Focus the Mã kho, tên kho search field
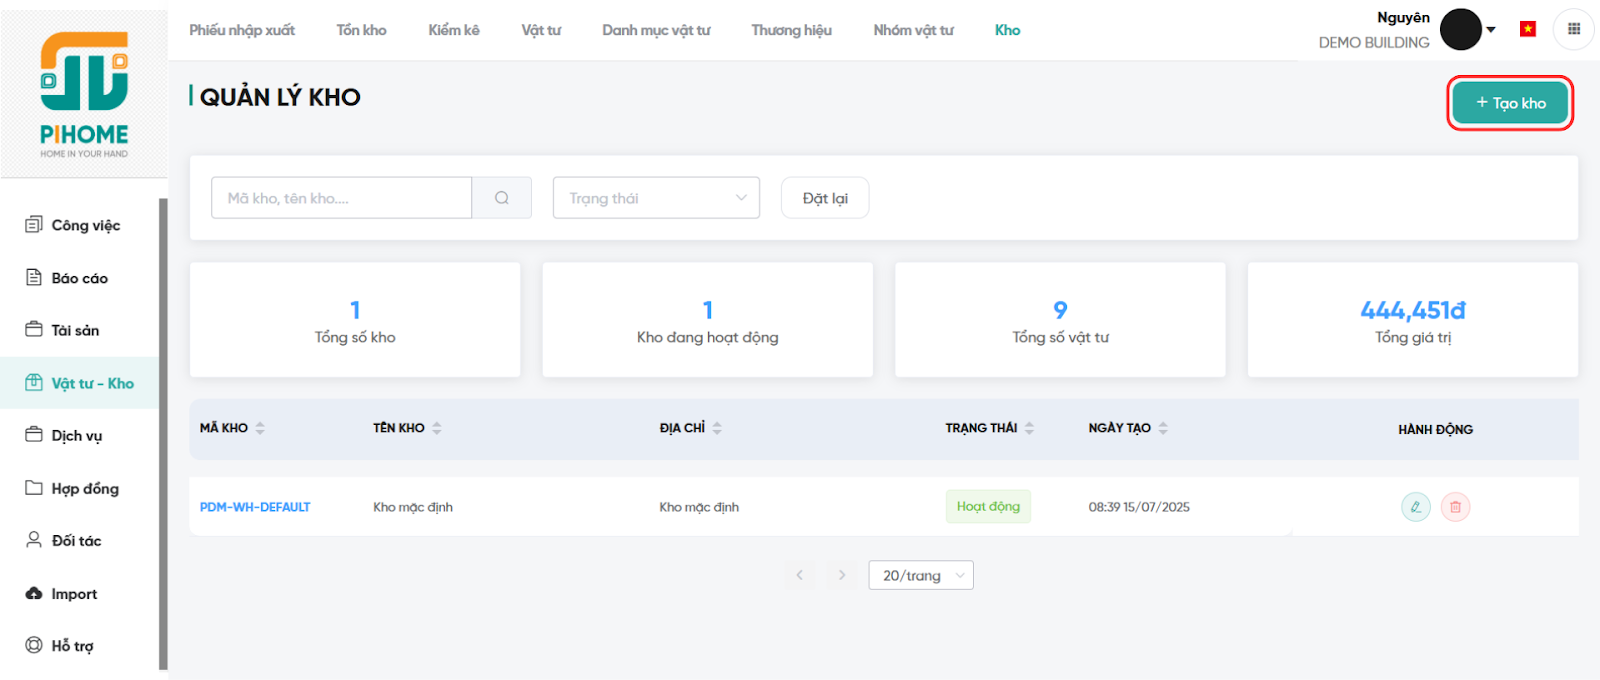Viewport: 1600px width, 680px height. pos(341,198)
